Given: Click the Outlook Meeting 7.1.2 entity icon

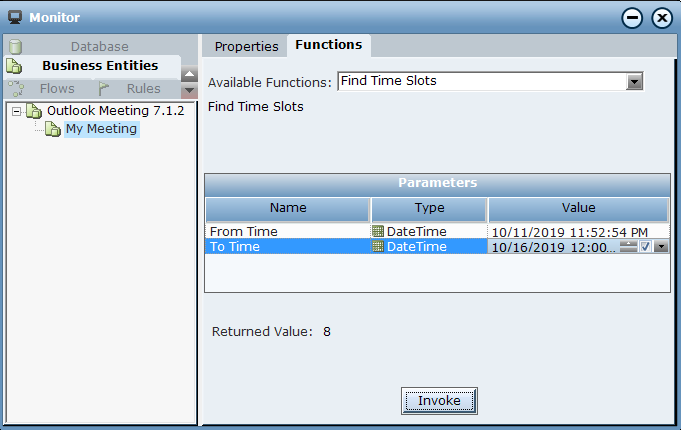Looking at the screenshot, I should pyautogui.click(x=34, y=111).
